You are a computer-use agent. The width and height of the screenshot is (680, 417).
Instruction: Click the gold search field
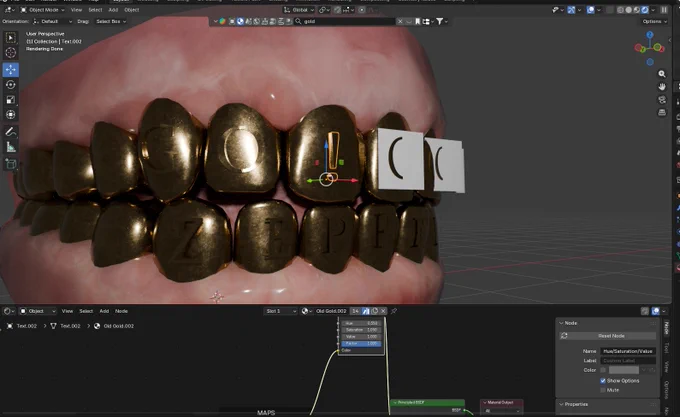coord(346,21)
